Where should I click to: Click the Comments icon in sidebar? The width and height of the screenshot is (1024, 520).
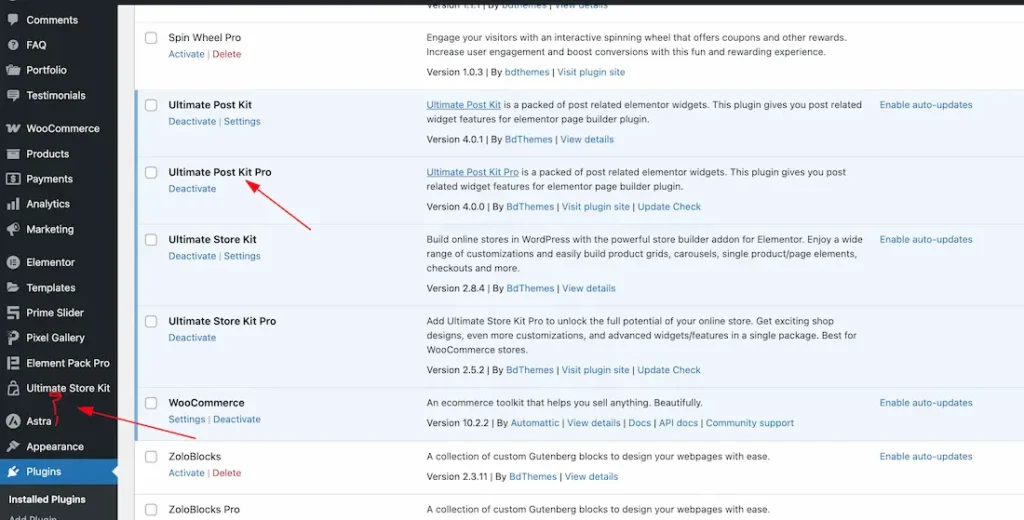tap(13, 20)
